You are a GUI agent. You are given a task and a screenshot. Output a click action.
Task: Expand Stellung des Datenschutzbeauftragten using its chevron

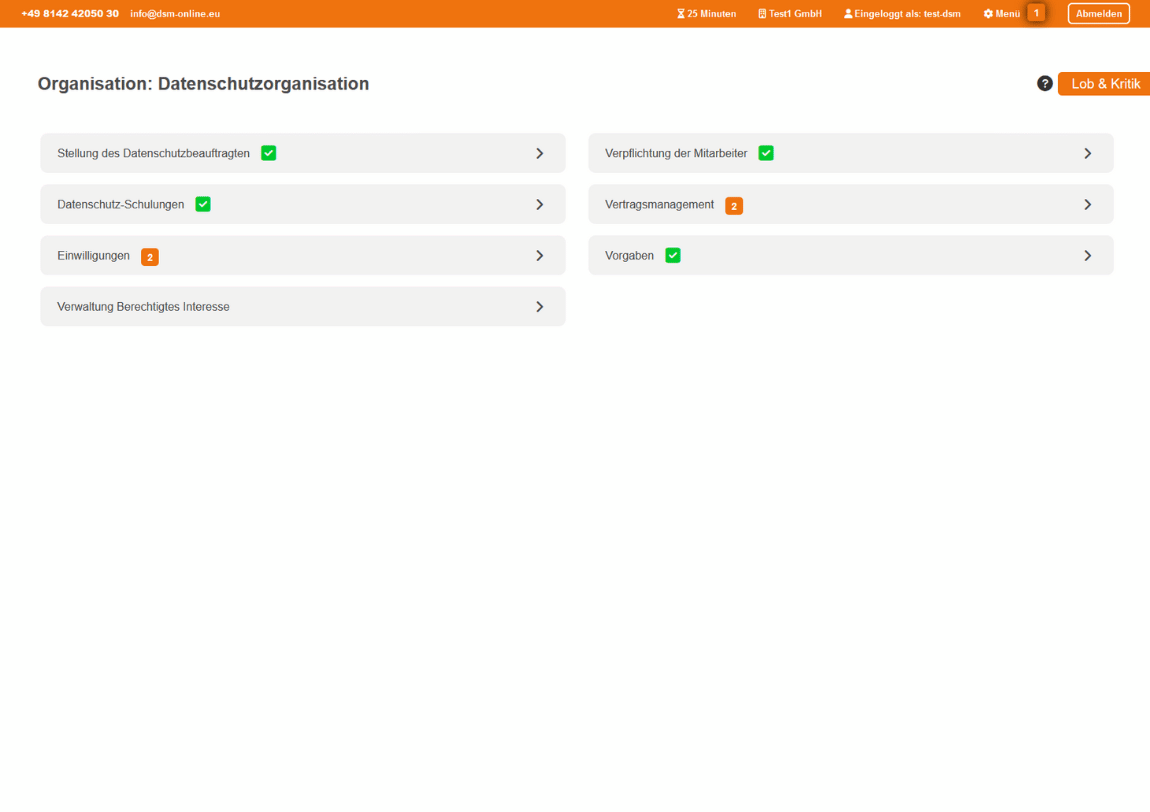540,154
